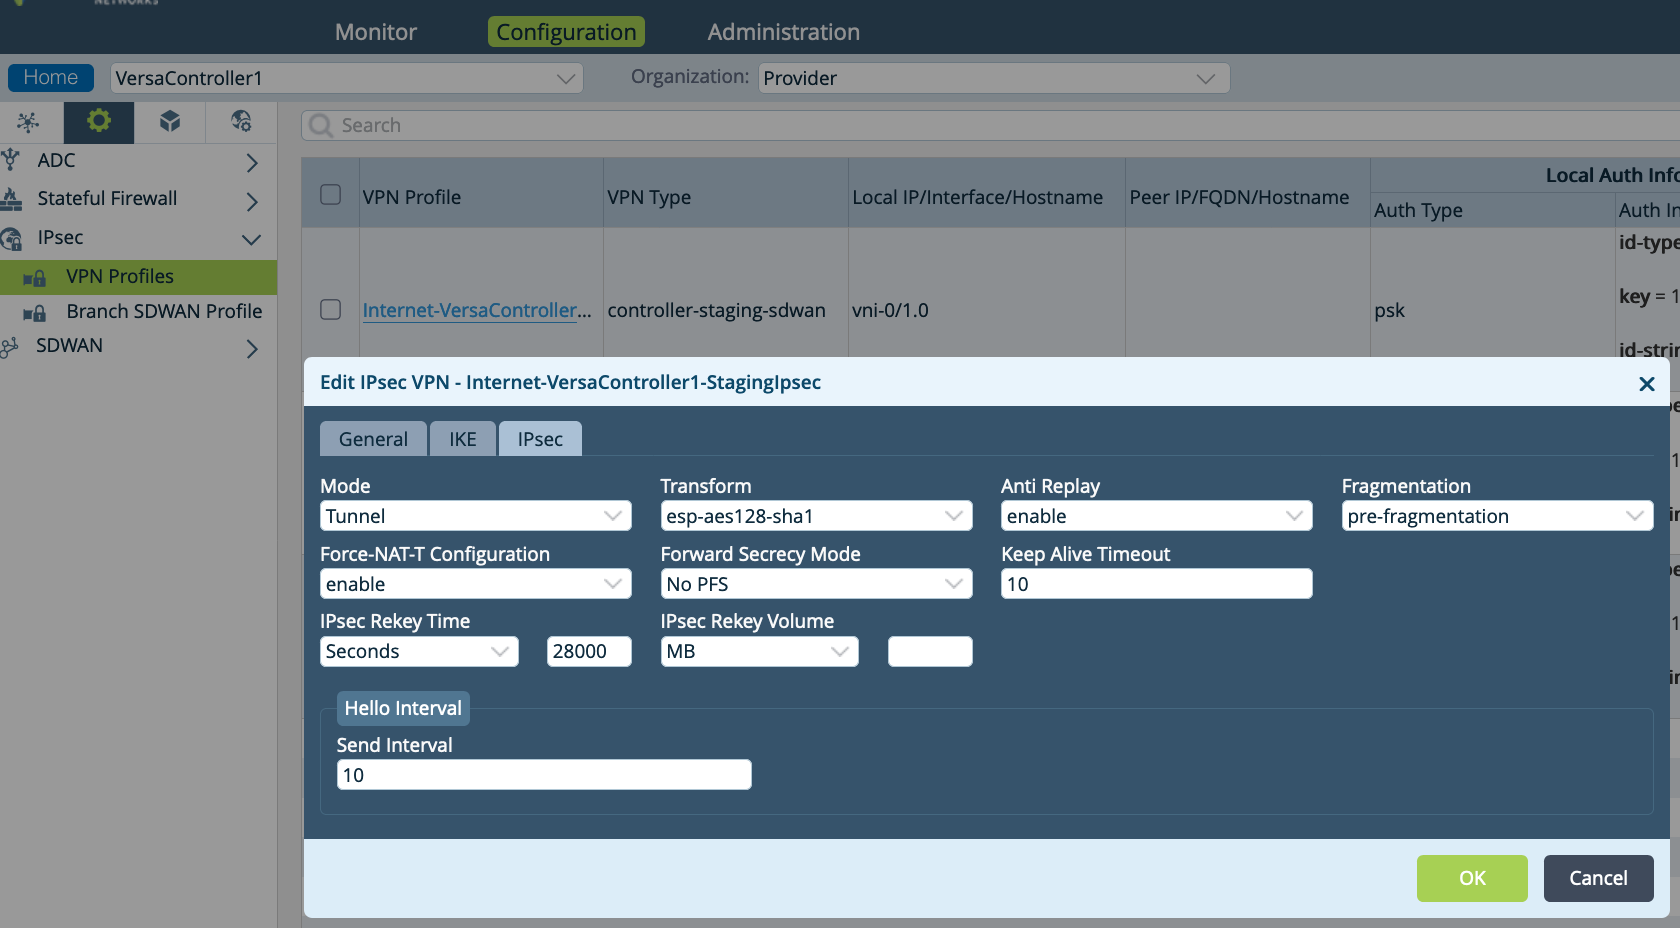The image size is (1680, 928).
Task: Switch to the Monitor tab
Action: pyautogui.click(x=376, y=32)
